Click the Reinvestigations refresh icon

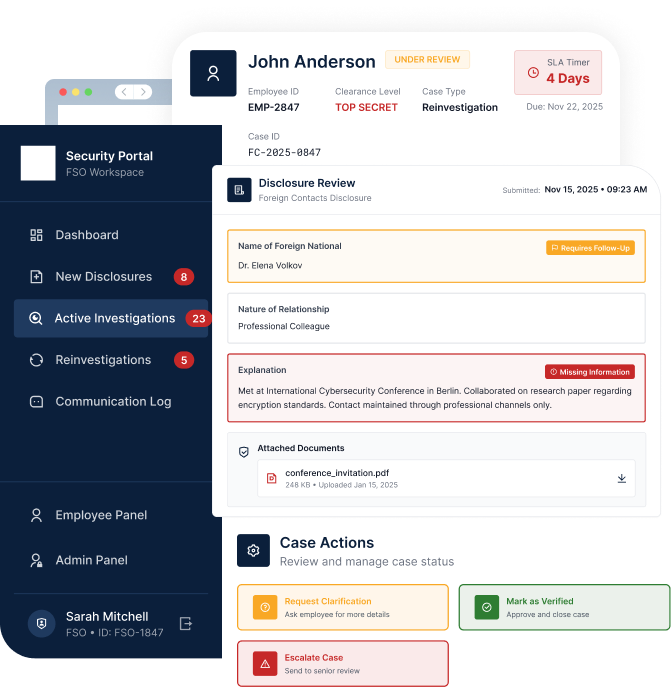pos(36,360)
